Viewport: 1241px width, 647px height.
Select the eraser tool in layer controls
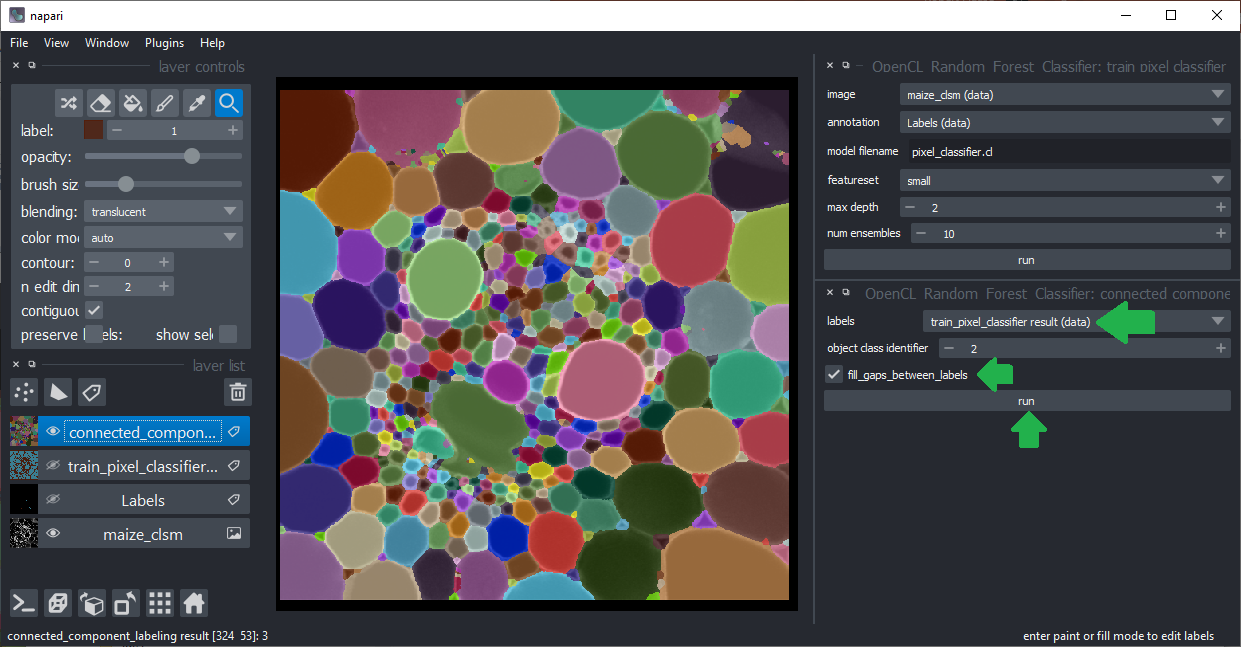100,103
